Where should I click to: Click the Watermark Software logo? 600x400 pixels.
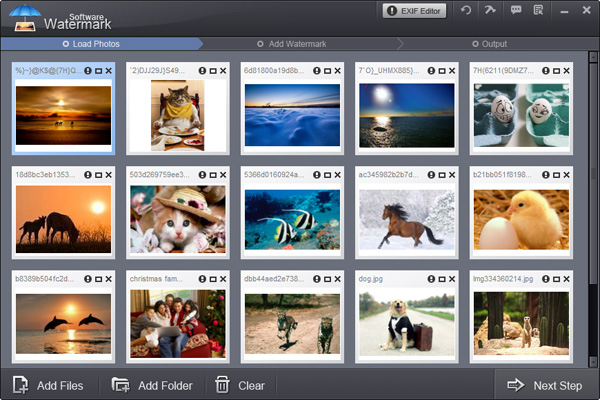(60, 18)
